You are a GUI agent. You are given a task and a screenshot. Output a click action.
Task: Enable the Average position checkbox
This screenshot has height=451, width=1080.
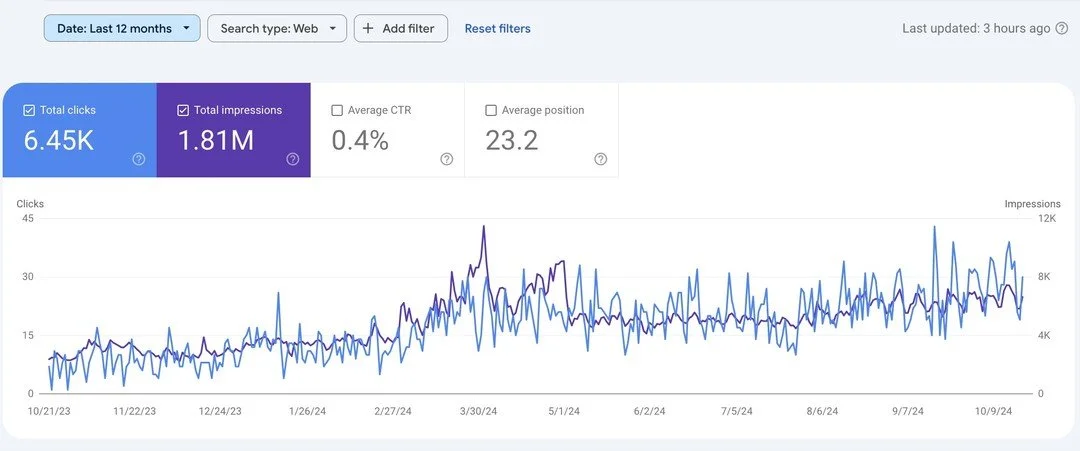pos(491,110)
